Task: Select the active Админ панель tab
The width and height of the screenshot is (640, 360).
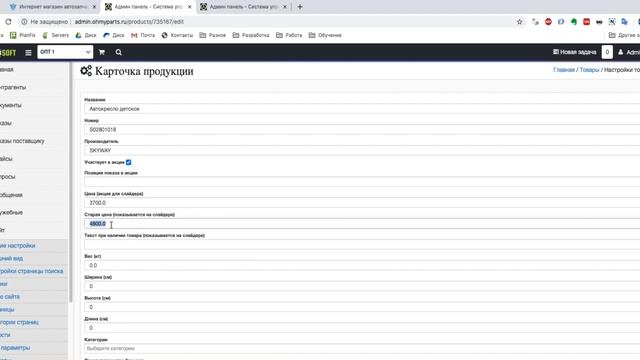Action: pos(148,7)
